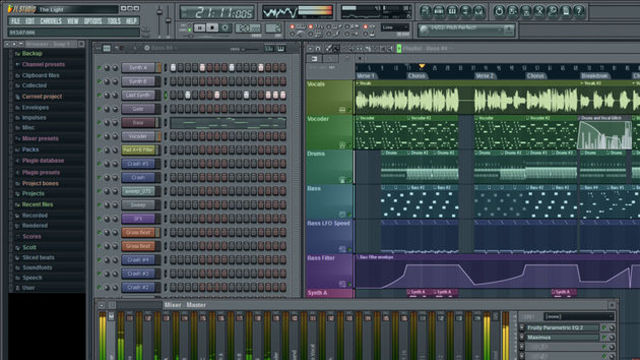
Task: Open the Line snap dropdown
Action: [x=395, y=27]
